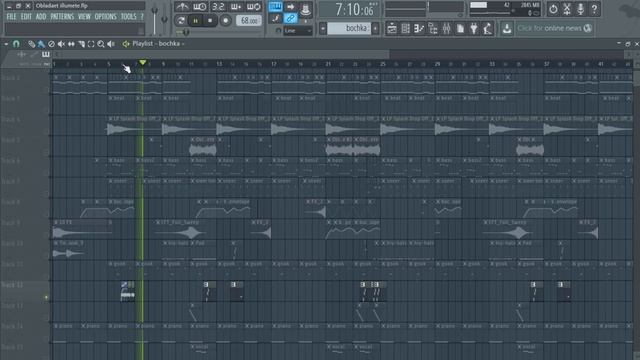Click the green playhead marker on the timeline
The height and width of the screenshot is (360, 640).
point(142,63)
